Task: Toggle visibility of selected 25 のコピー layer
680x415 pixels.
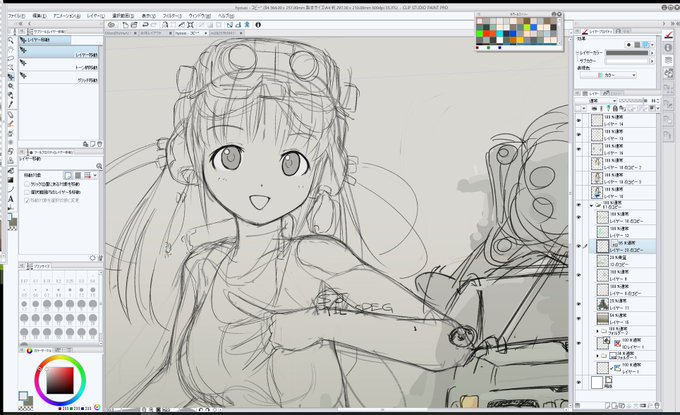Action: tap(579, 246)
